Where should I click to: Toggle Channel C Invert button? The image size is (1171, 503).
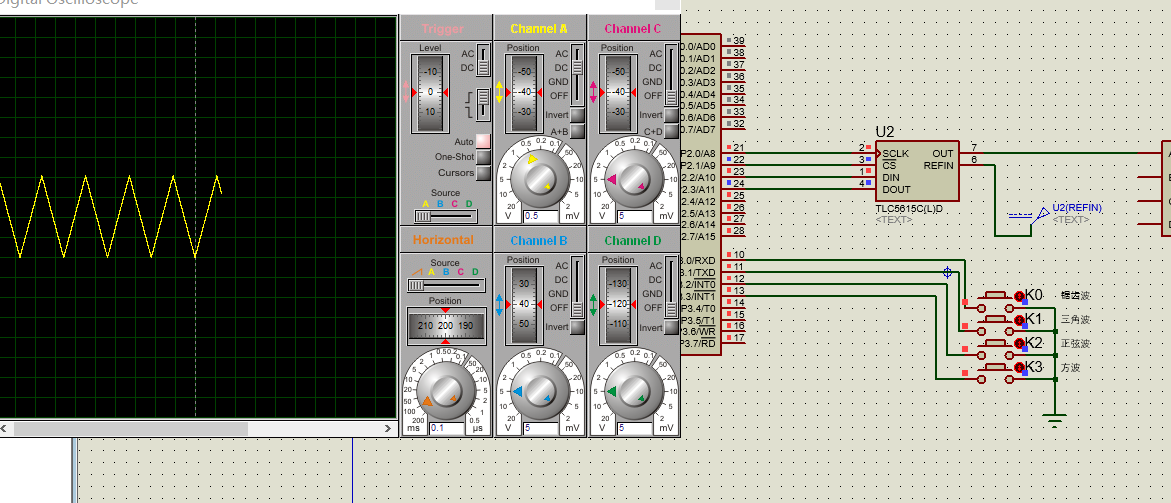pyautogui.click(x=671, y=115)
